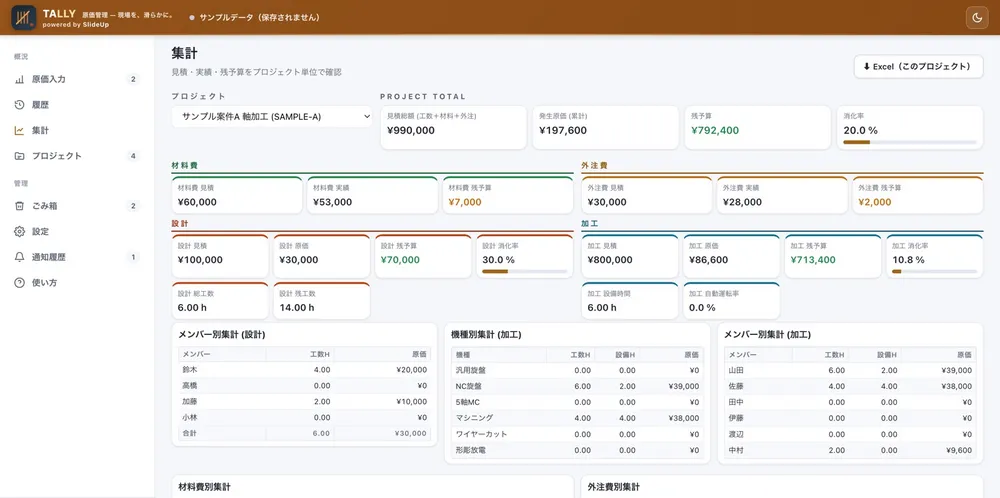
Task: Click the 残予算 ¥792,400 value
Action: (x=715, y=131)
